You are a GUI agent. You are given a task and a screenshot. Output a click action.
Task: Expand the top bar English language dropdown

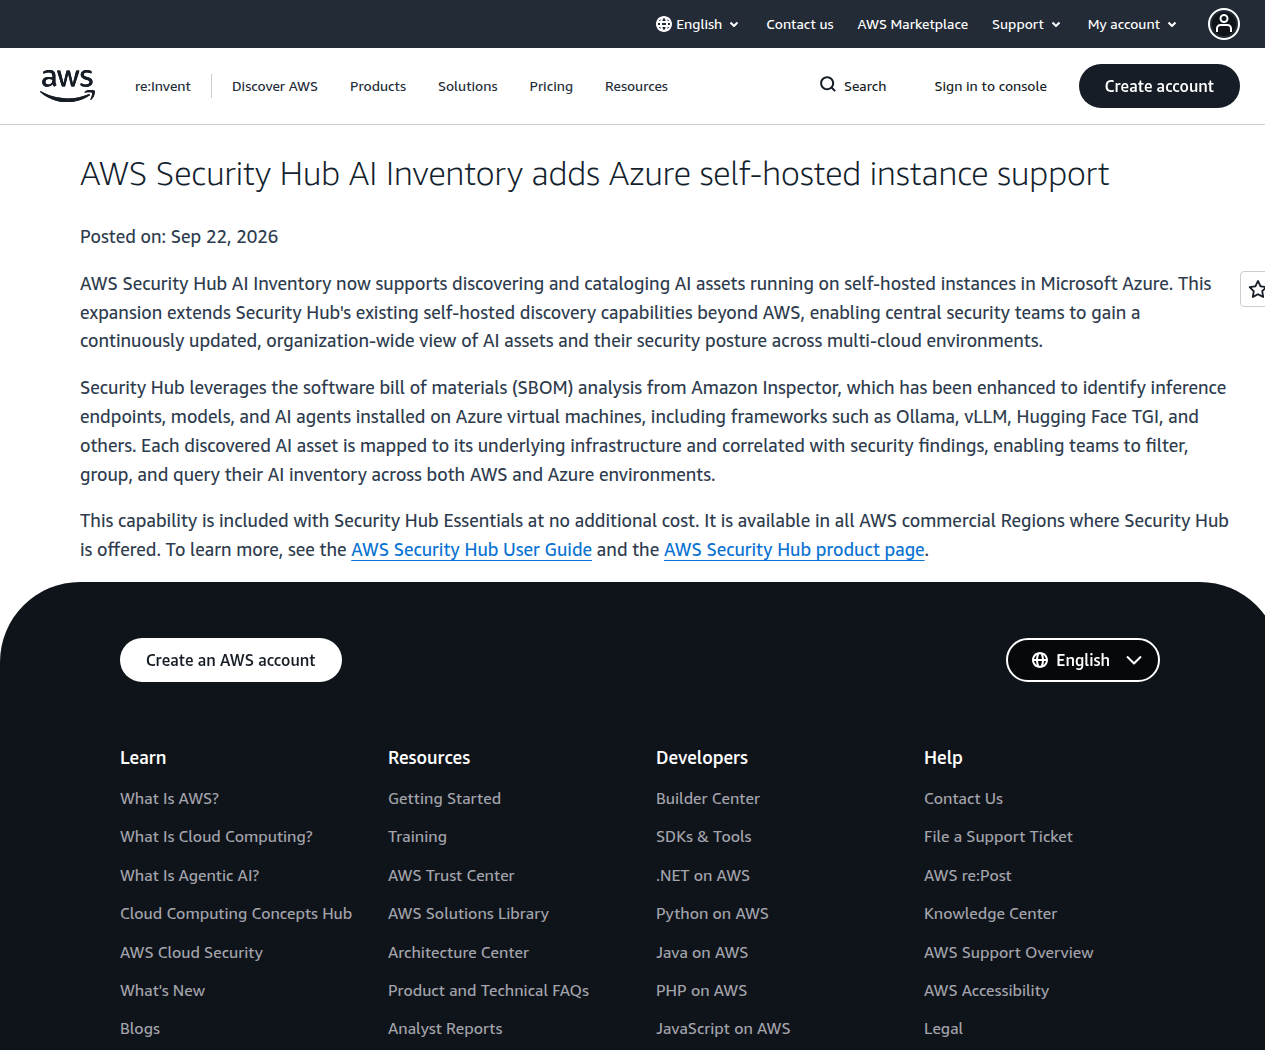point(698,24)
